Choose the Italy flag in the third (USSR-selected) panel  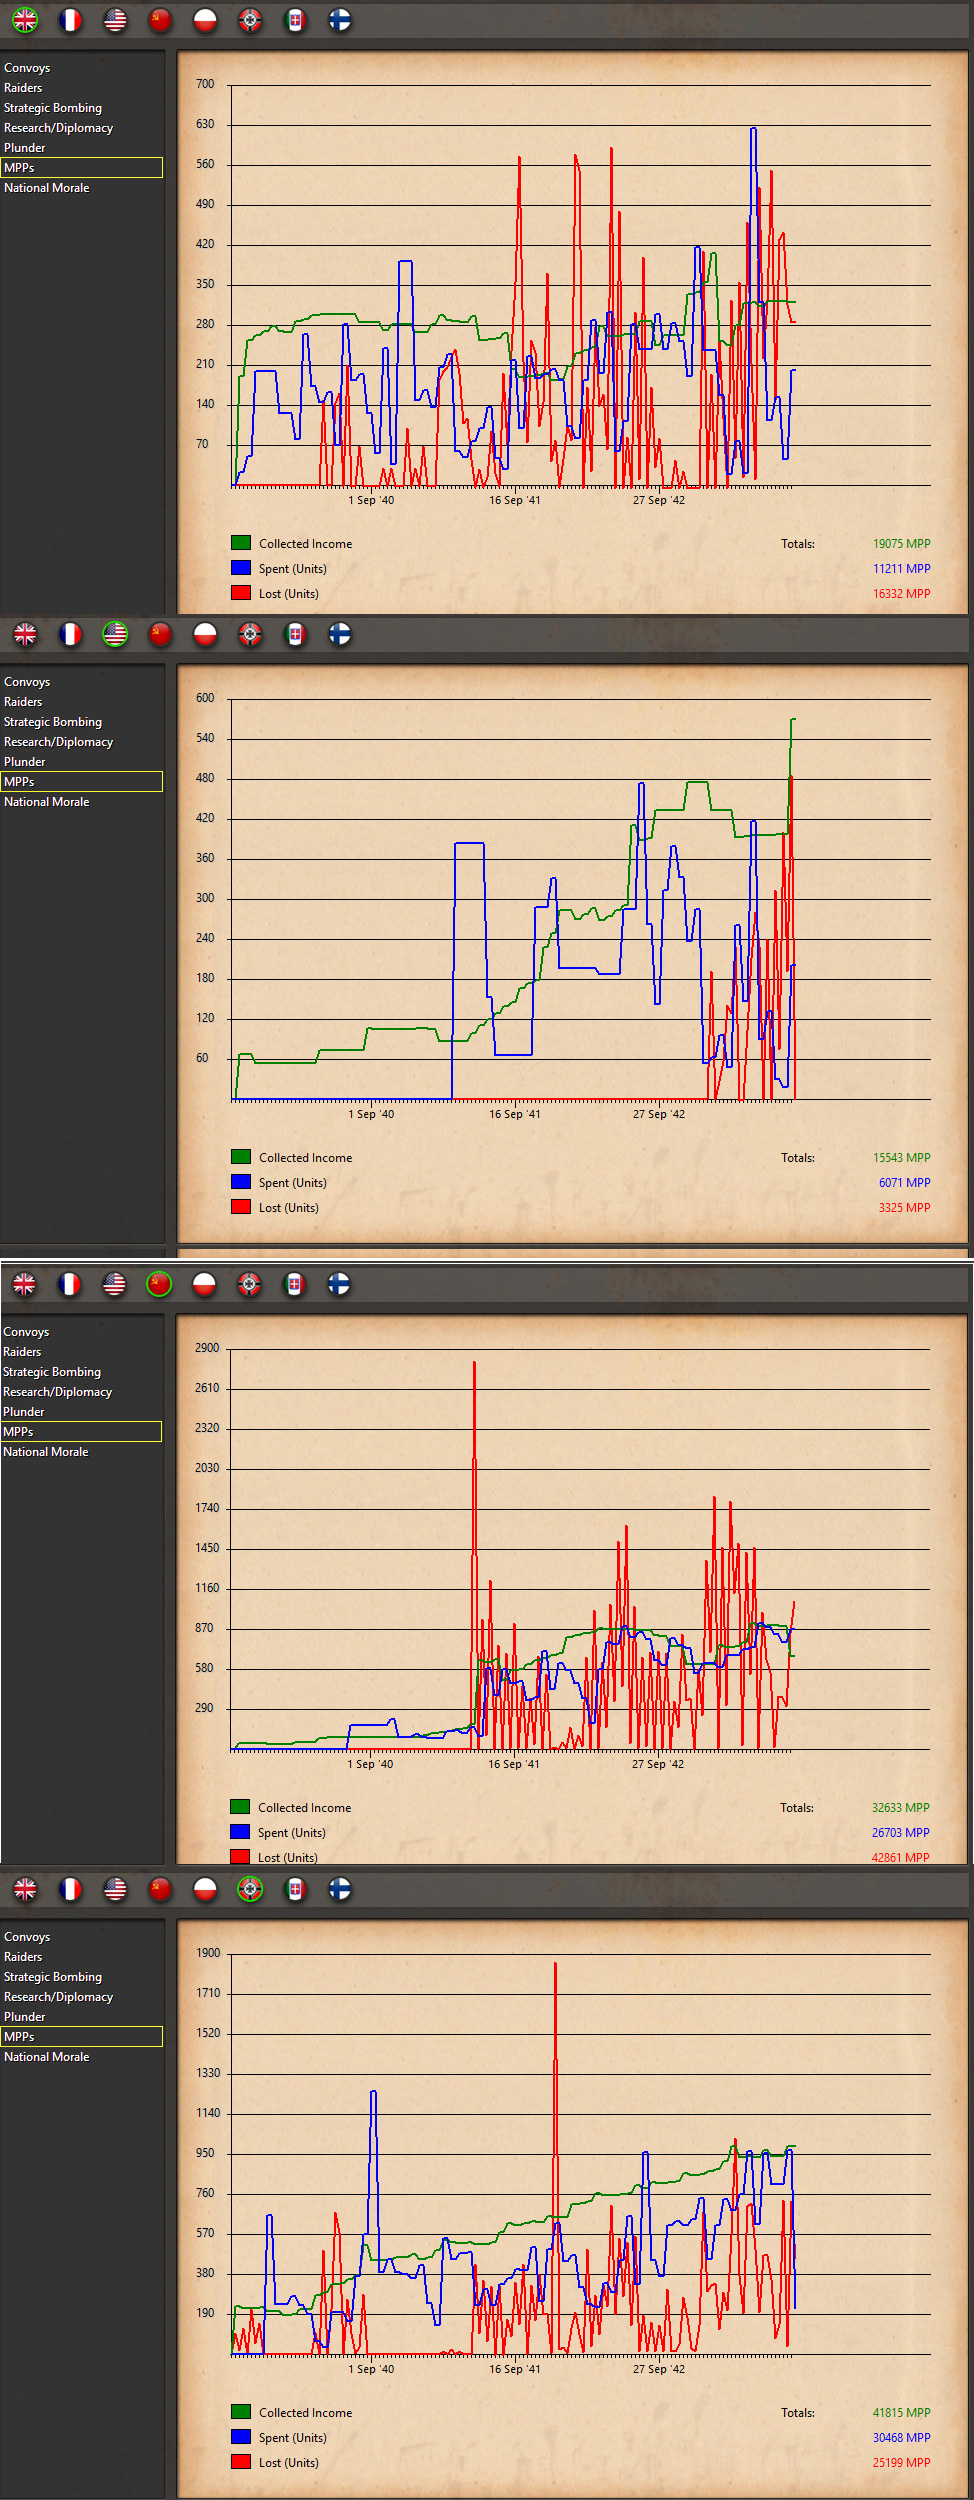click(x=294, y=1284)
